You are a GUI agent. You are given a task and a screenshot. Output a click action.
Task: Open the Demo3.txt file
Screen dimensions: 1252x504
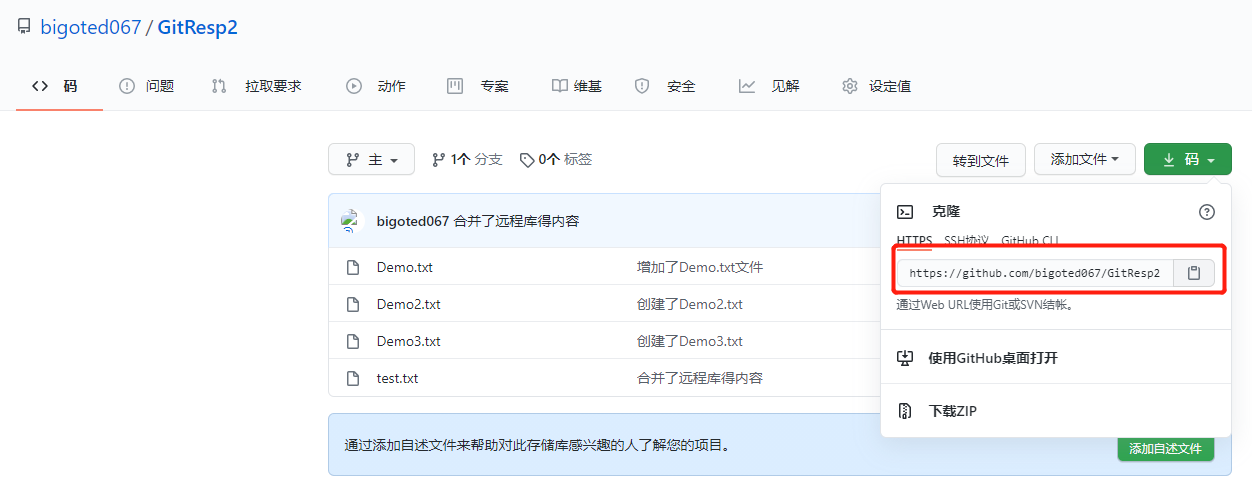[409, 341]
